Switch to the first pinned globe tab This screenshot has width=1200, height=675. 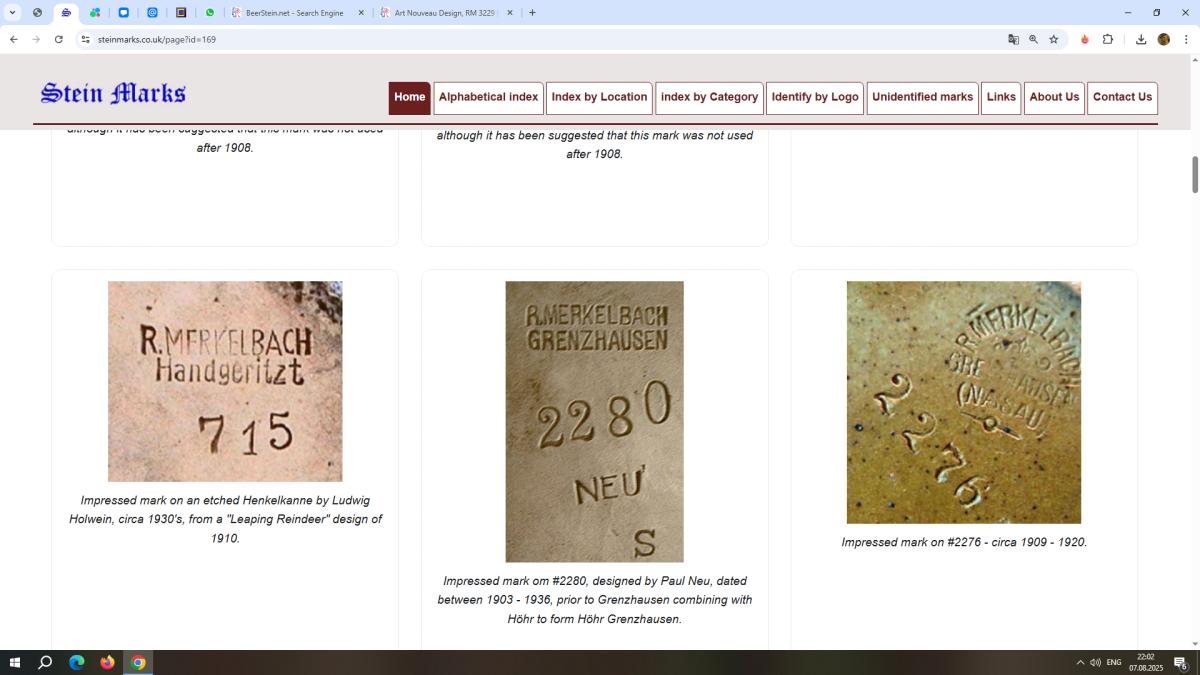[x=37, y=13]
